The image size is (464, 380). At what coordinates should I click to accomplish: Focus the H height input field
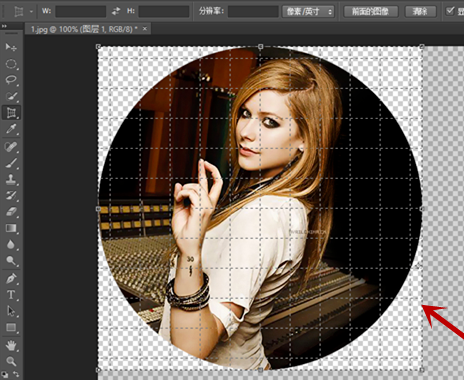pos(164,11)
